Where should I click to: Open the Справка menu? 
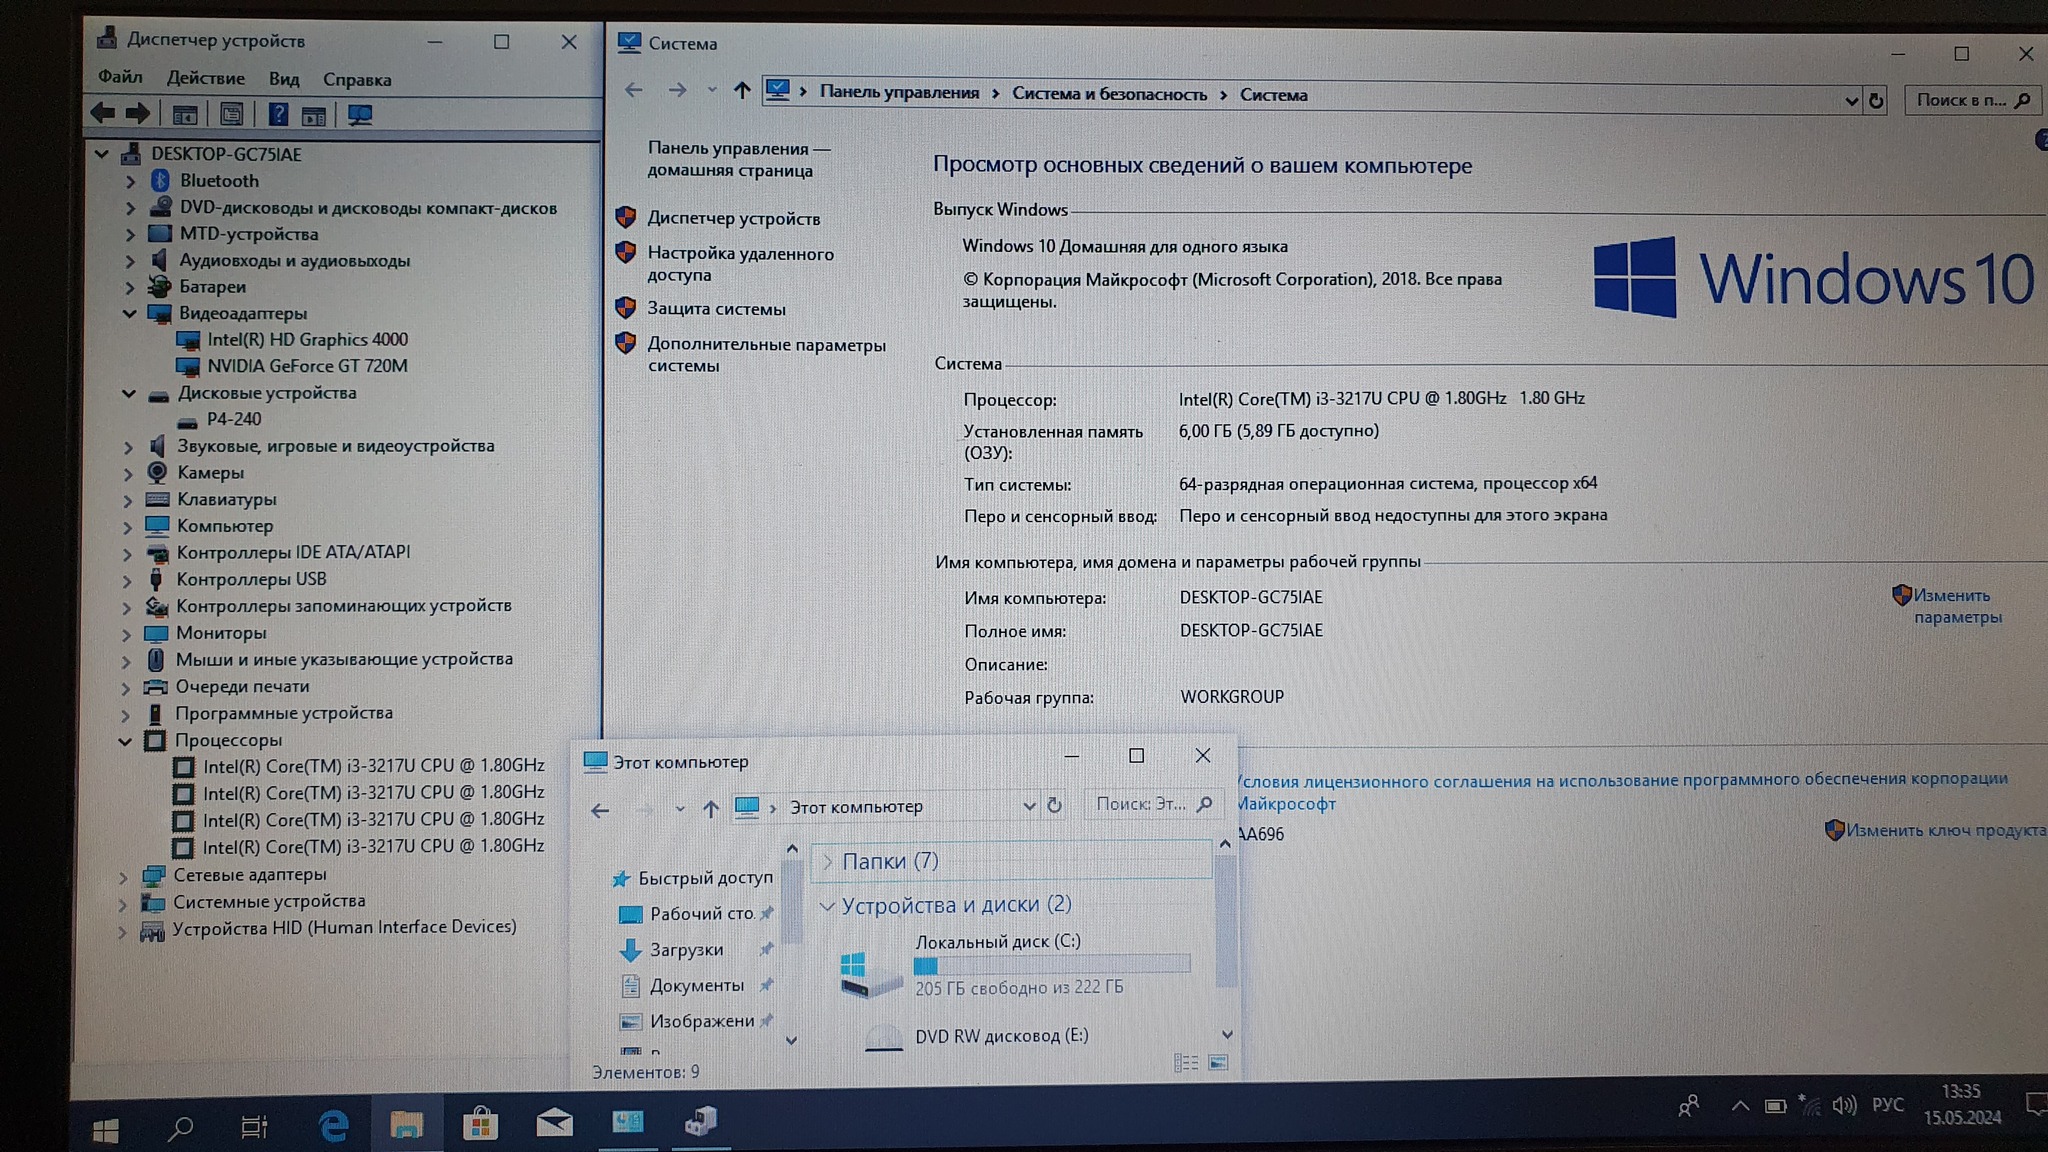pos(356,79)
